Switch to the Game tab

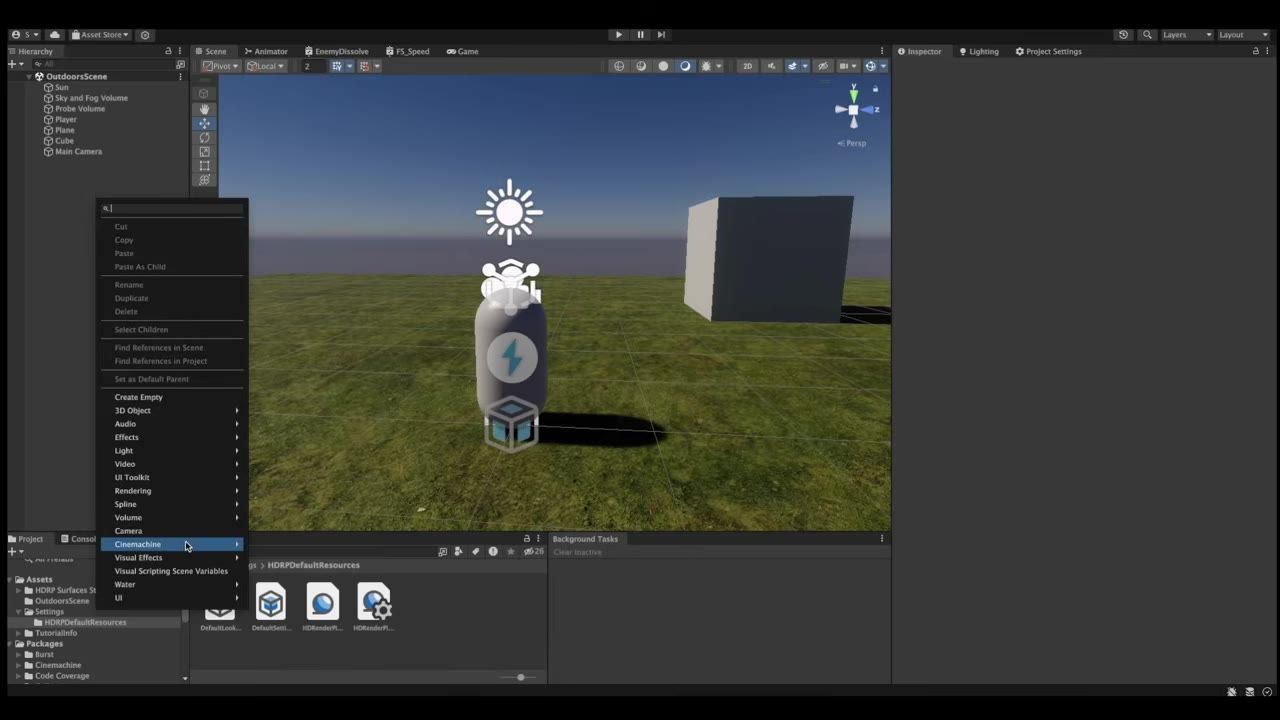pyautogui.click(x=462, y=51)
